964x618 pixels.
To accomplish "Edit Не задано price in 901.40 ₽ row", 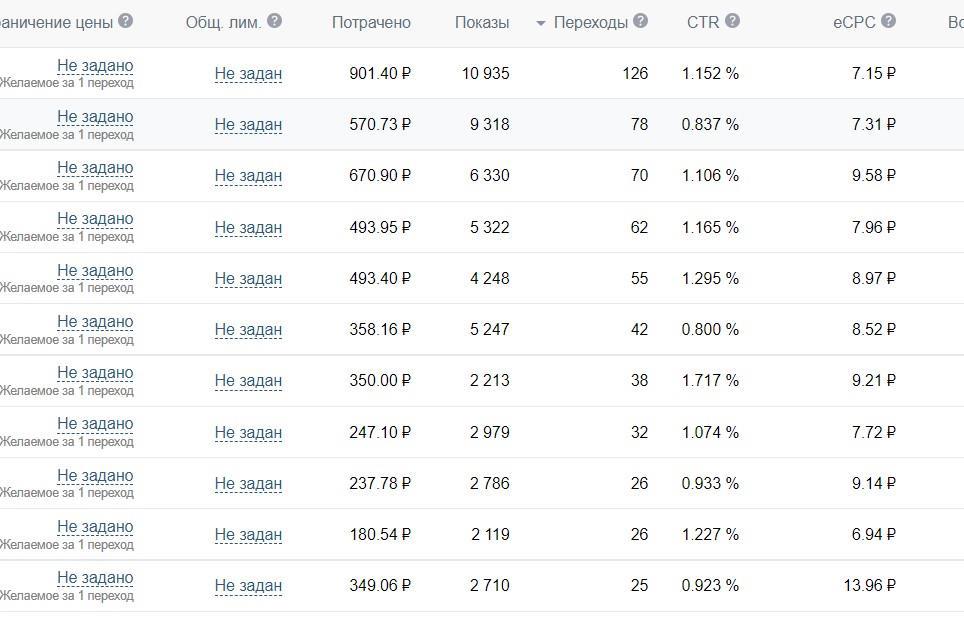I will pos(95,66).
